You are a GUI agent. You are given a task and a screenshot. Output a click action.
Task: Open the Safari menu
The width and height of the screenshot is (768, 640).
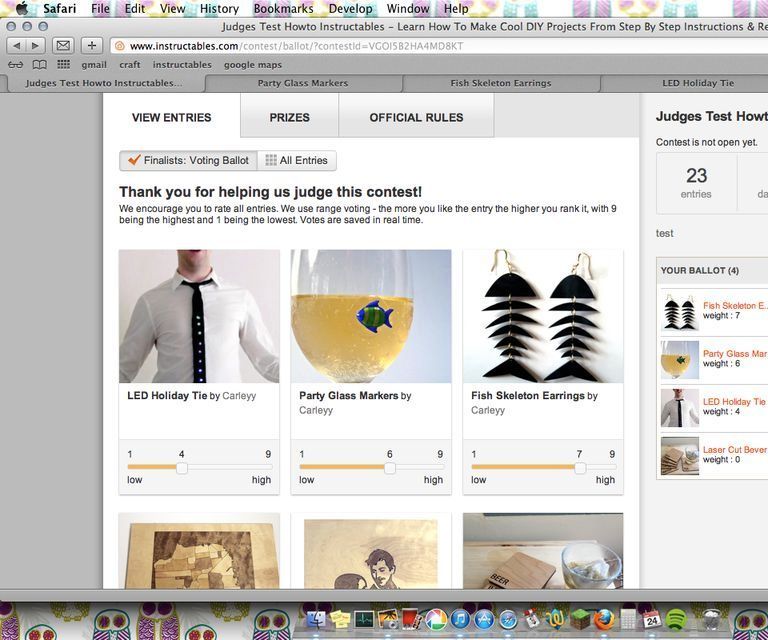(59, 8)
